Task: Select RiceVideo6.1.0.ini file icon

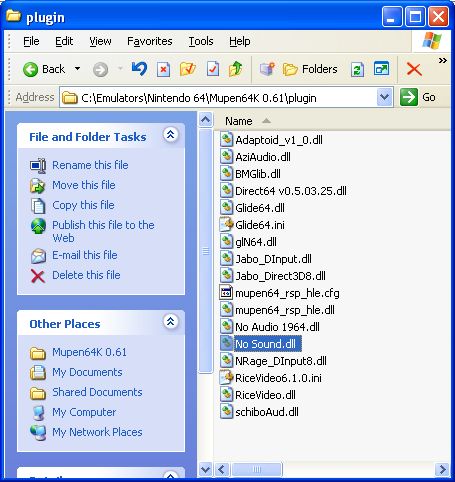Action: point(226,378)
